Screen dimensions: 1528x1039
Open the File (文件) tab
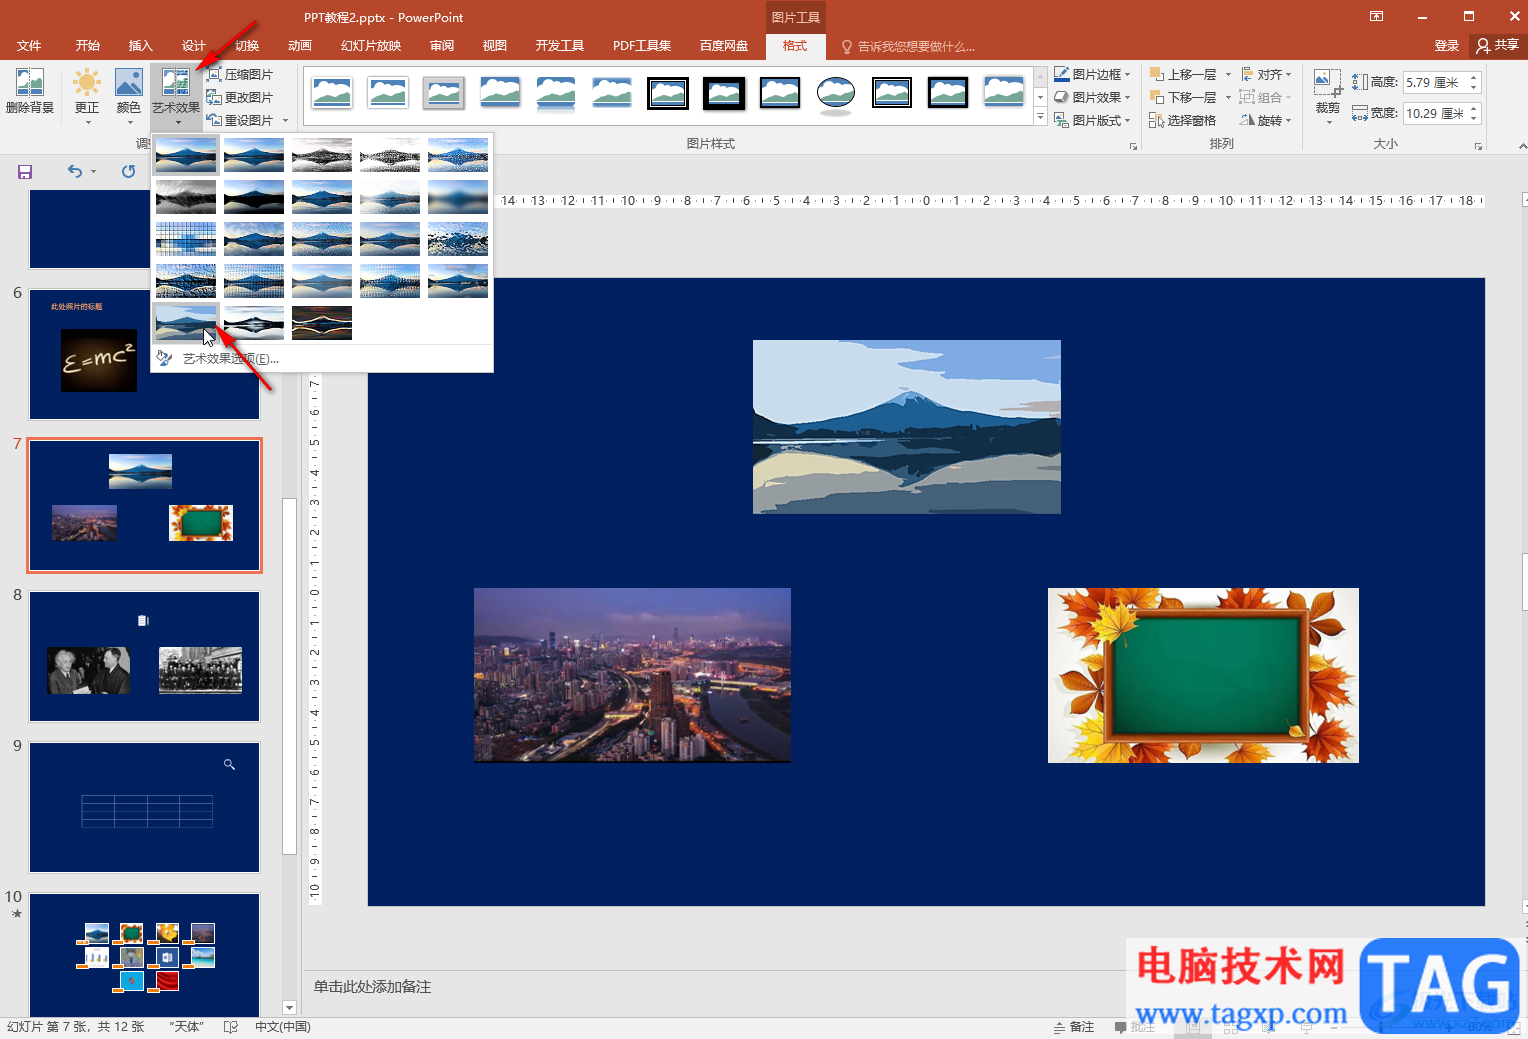(29, 46)
